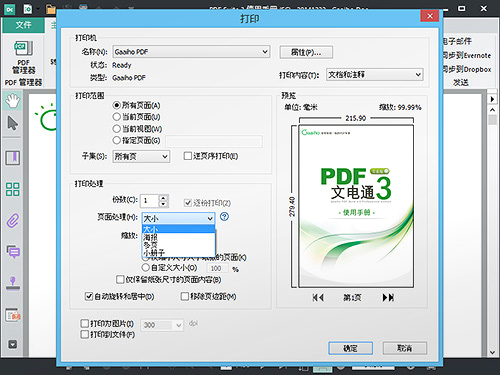
Task: Open the stamp tool icon
Action: [x=13, y=283]
